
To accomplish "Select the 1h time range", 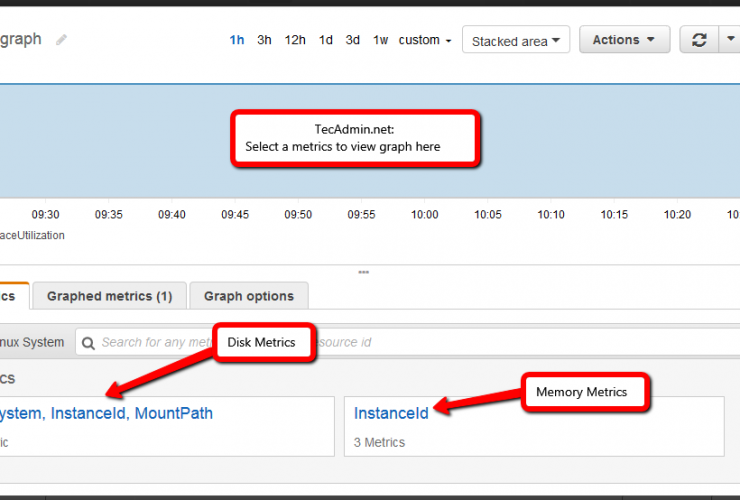I will [x=237, y=40].
